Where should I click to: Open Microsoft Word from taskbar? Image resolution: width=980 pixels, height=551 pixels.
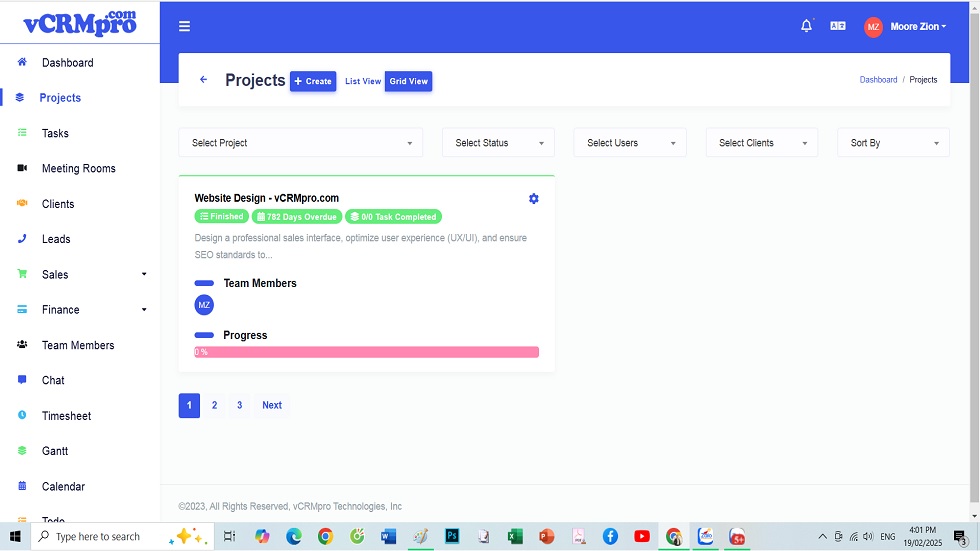pyautogui.click(x=388, y=537)
